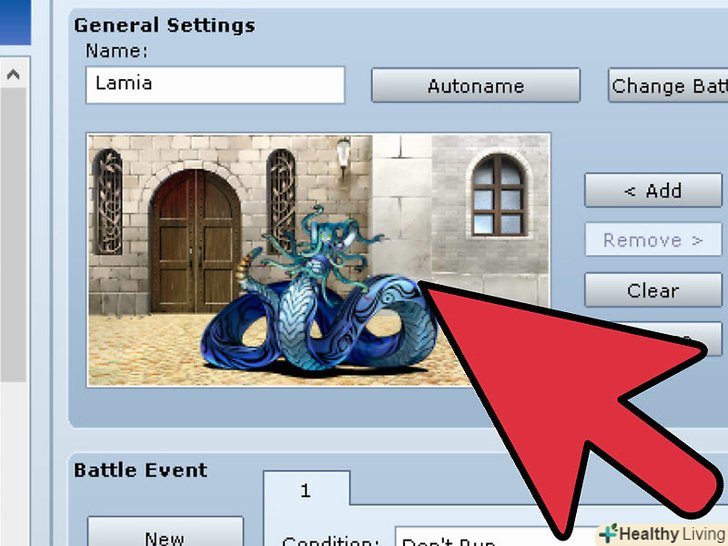Click the up arrow of the left scrollbar
The width and height of the screenshot is (728, 546).
pos(13,74)
